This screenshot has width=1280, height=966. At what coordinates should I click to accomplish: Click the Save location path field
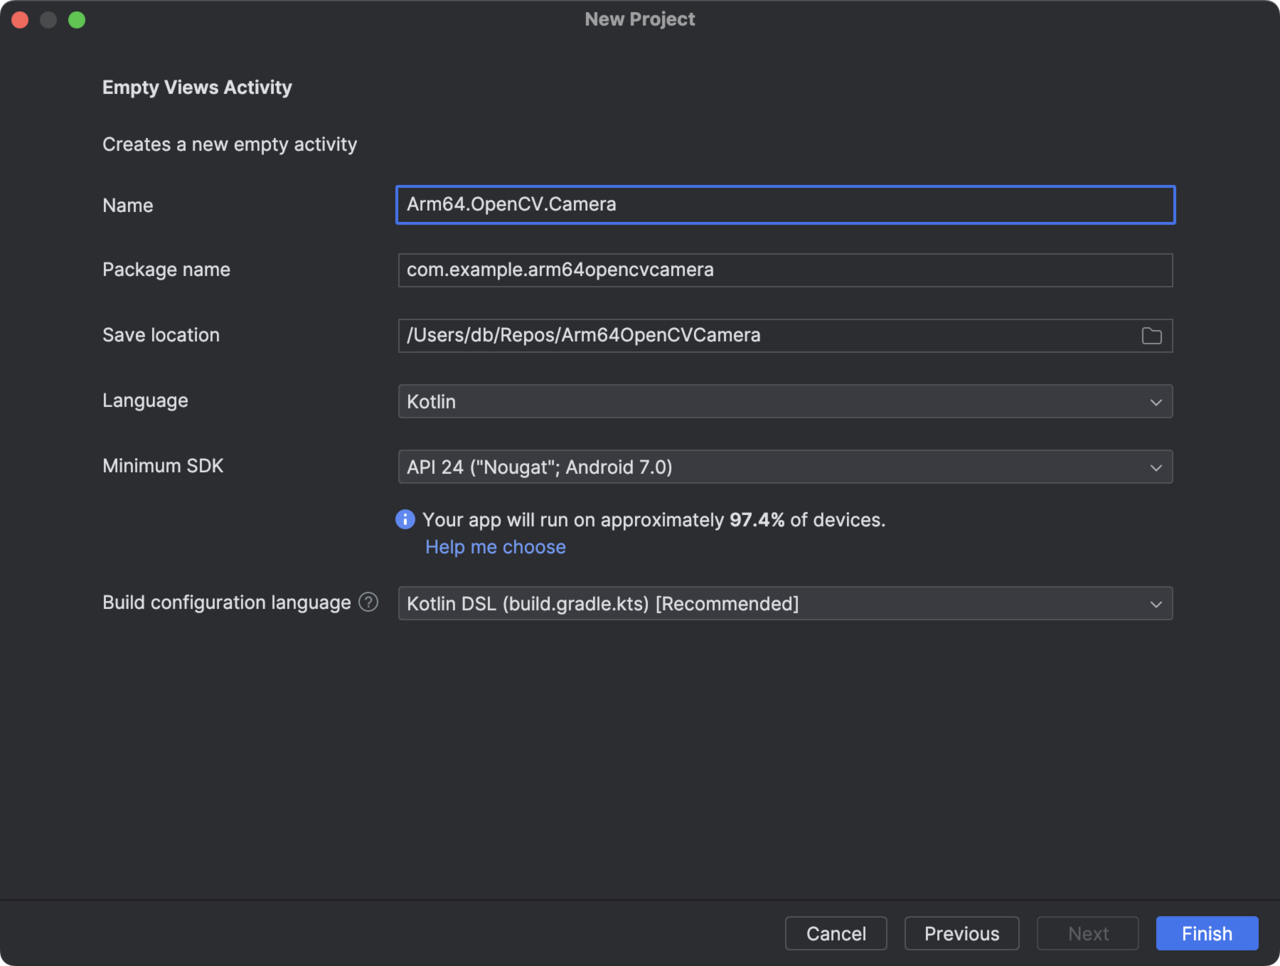click(x=765, y=336)
